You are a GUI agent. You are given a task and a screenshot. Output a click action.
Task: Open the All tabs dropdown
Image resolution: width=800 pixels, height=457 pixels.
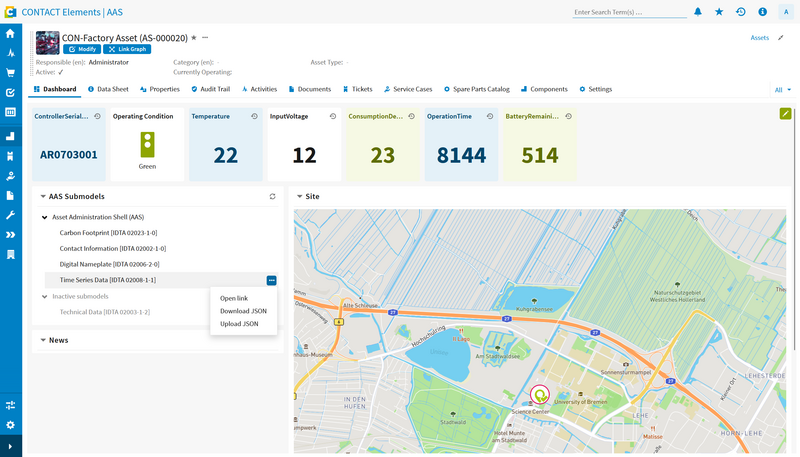(x=783, y=90)
